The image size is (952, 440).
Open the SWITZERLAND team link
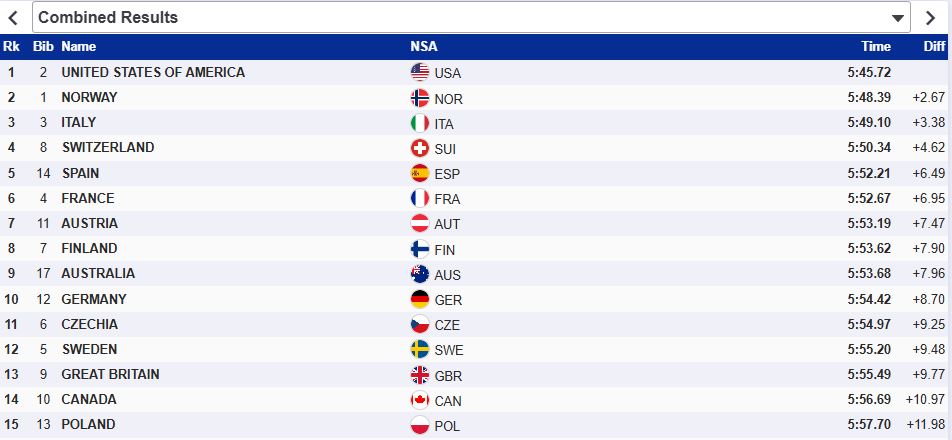tap(108, 147)
